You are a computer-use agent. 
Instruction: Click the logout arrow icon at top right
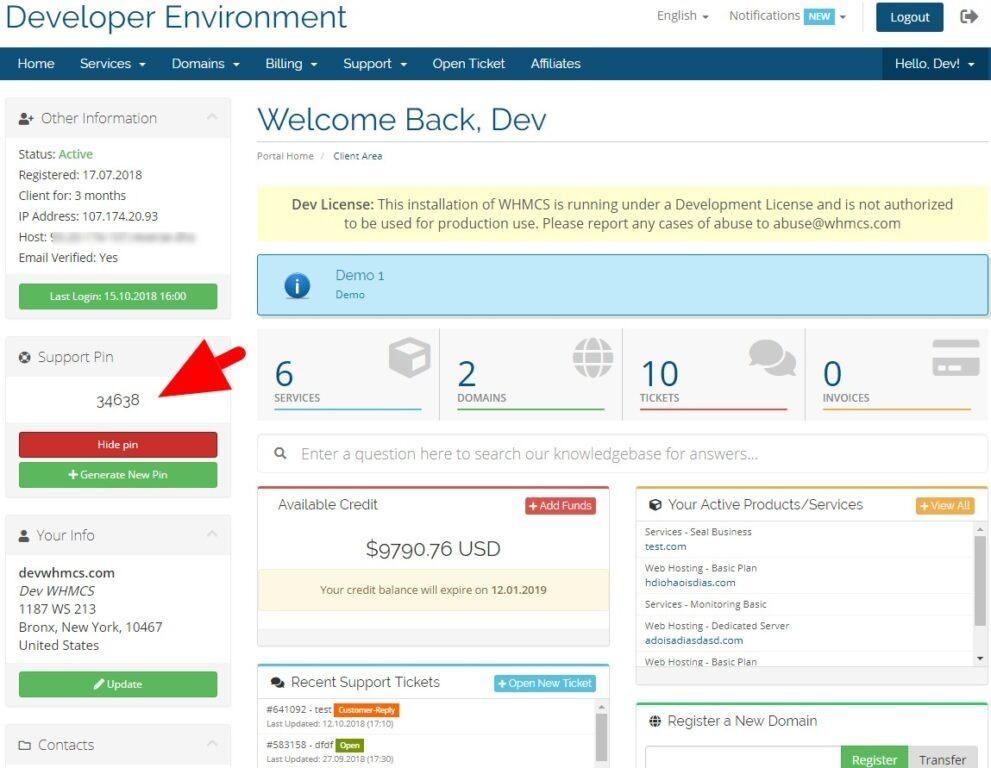pyautogui.click(x=968, y=16)
